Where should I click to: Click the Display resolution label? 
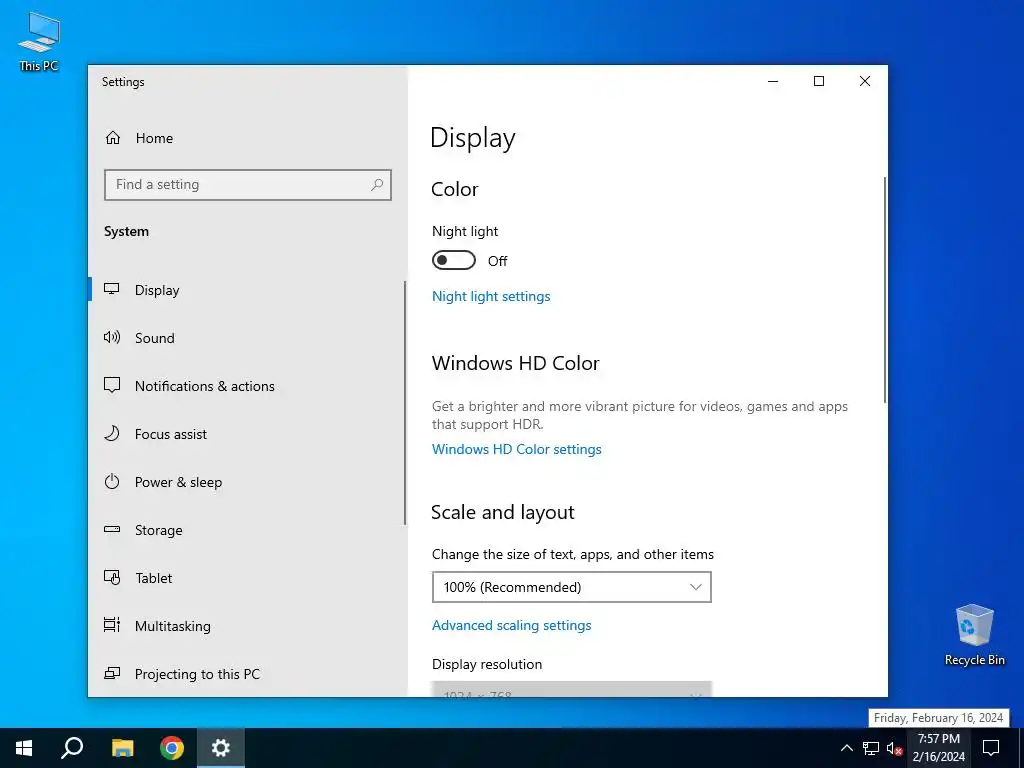point(487,664)
